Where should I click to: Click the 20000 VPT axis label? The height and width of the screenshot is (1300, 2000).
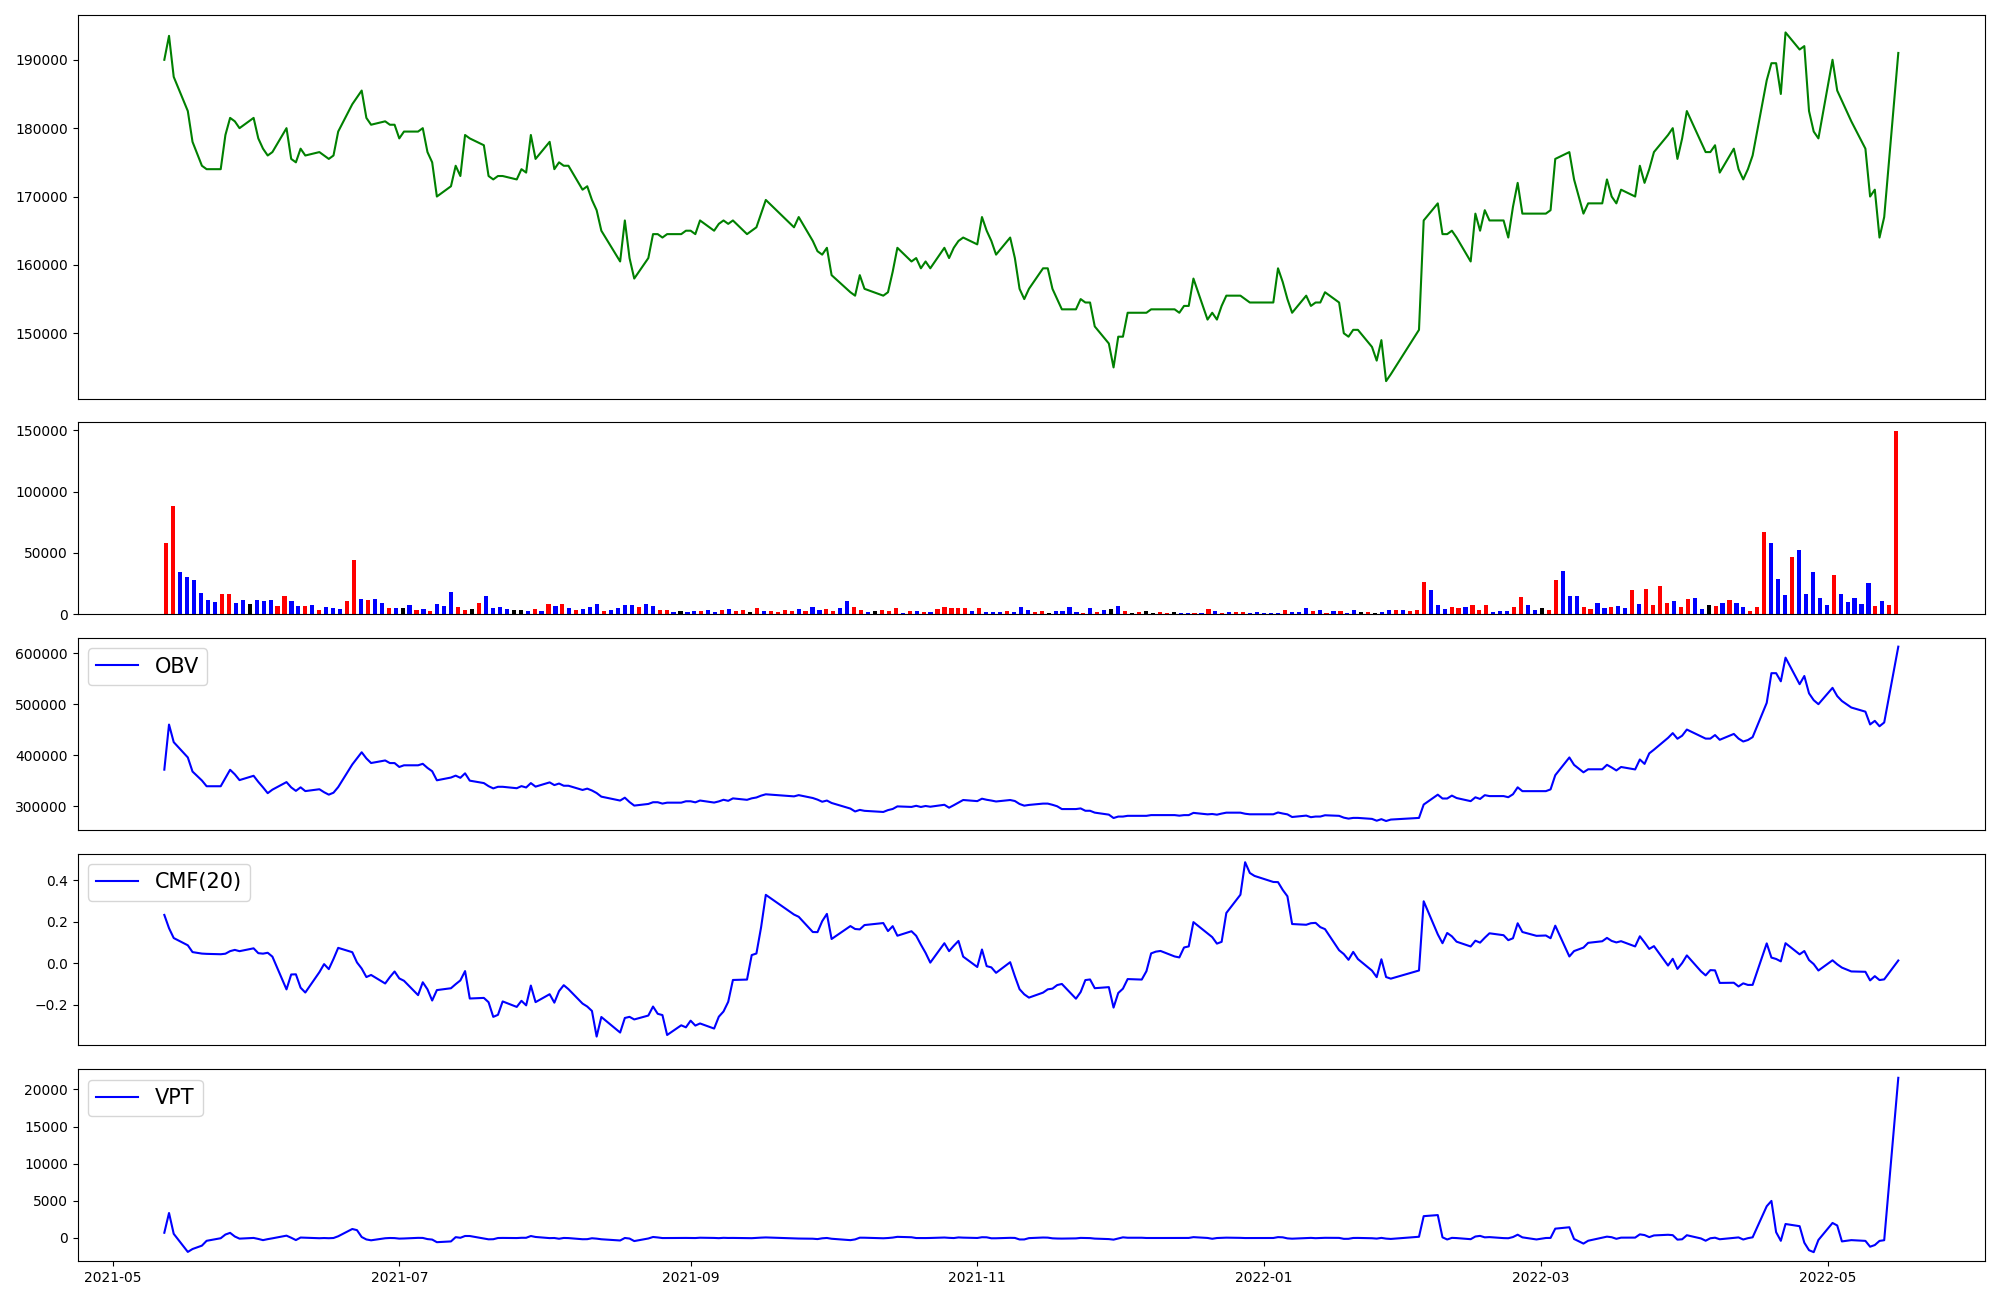[46, 1090]
